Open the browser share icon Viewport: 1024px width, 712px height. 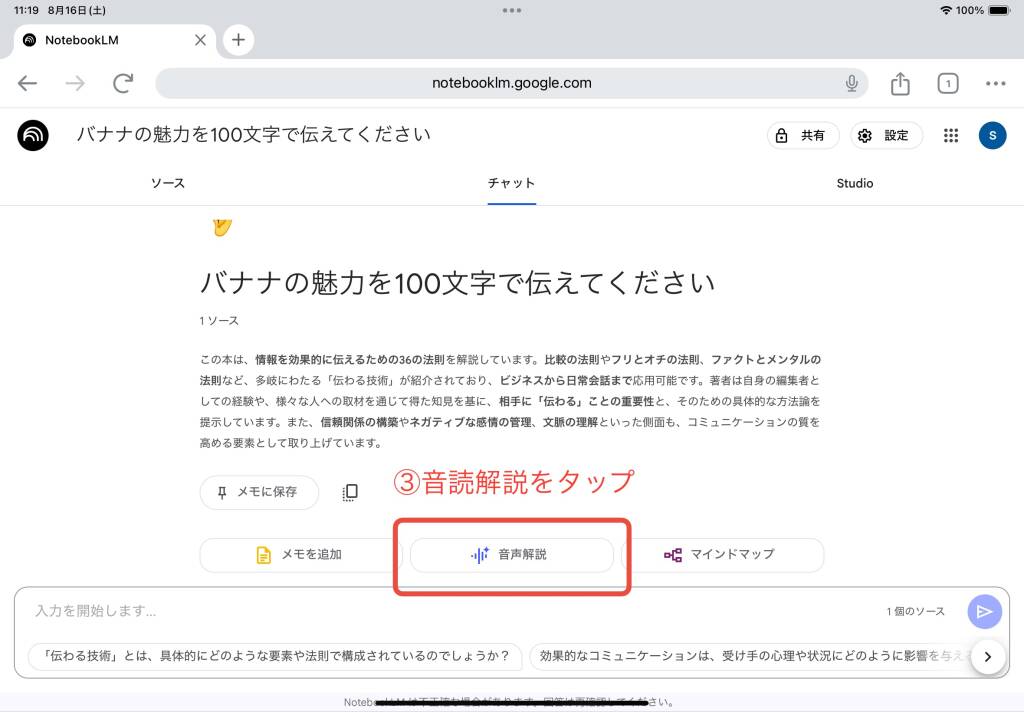click(x=900, y=84)
